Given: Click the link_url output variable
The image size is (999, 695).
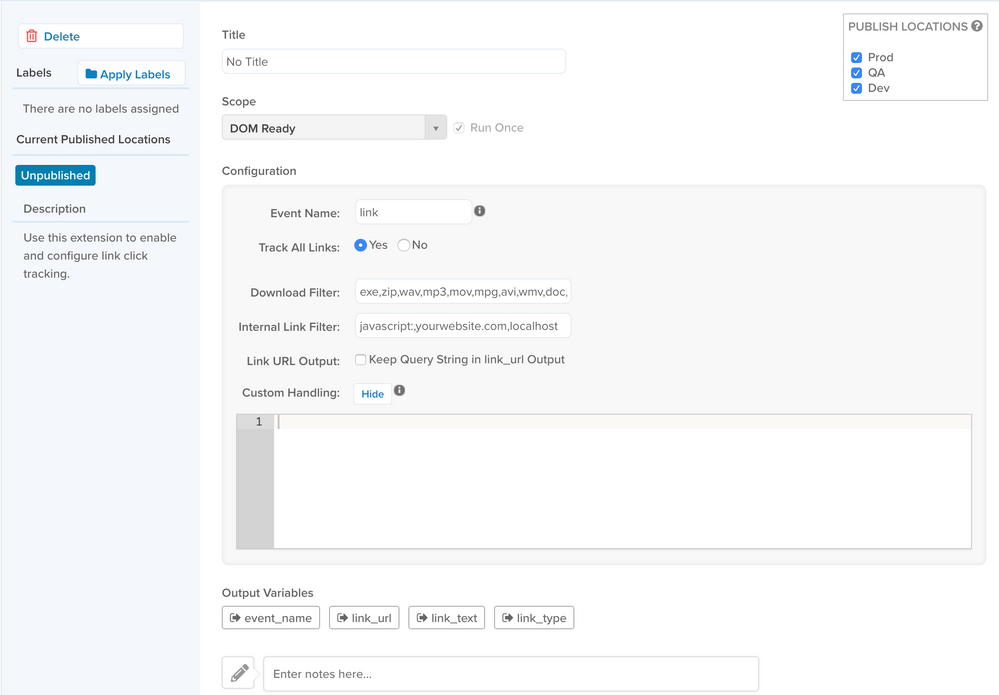Looking at the screenshot, I should pyautogui.click(x=364, y=618).
